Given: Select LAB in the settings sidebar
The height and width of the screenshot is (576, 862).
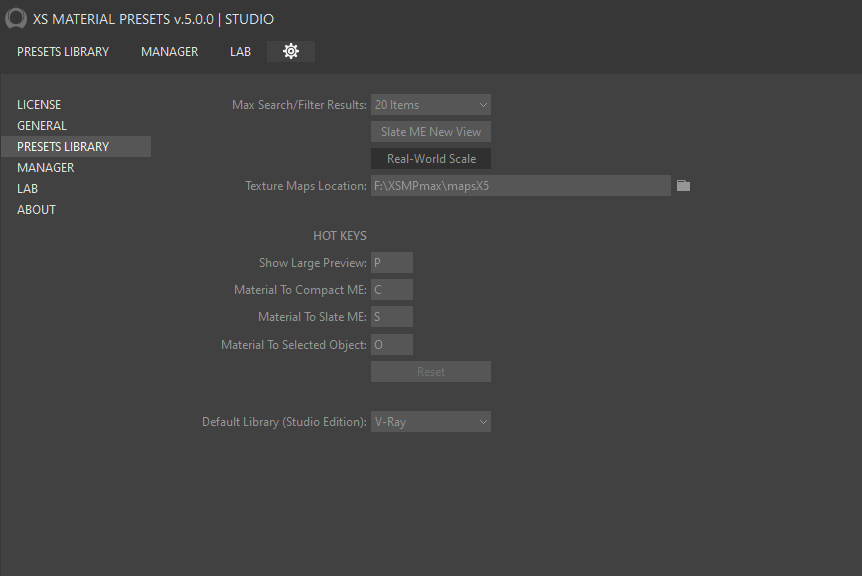Looking at the screenshot, I should [x=27, y=189].
